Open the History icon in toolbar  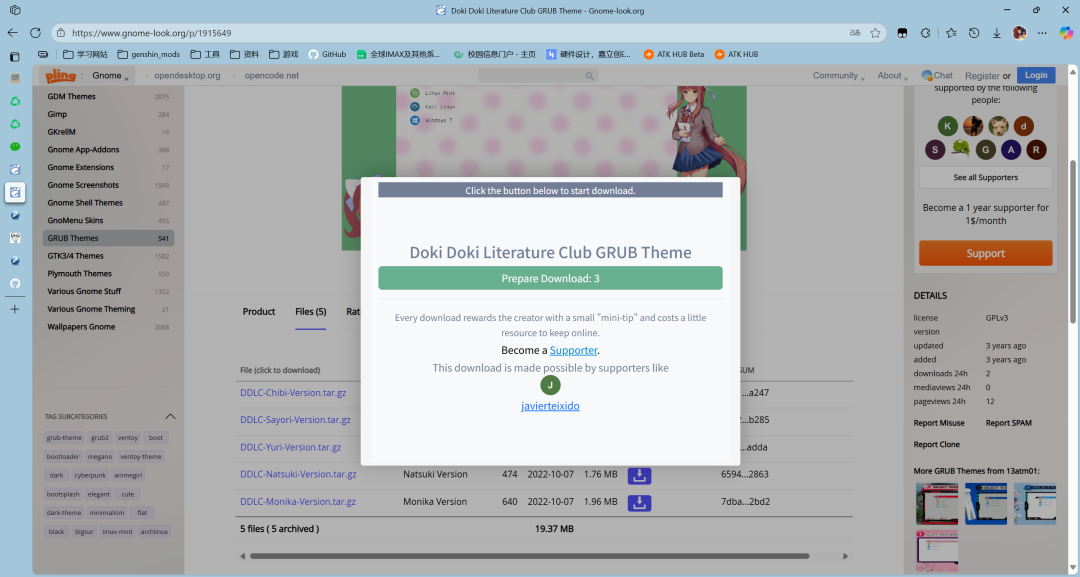973,32
